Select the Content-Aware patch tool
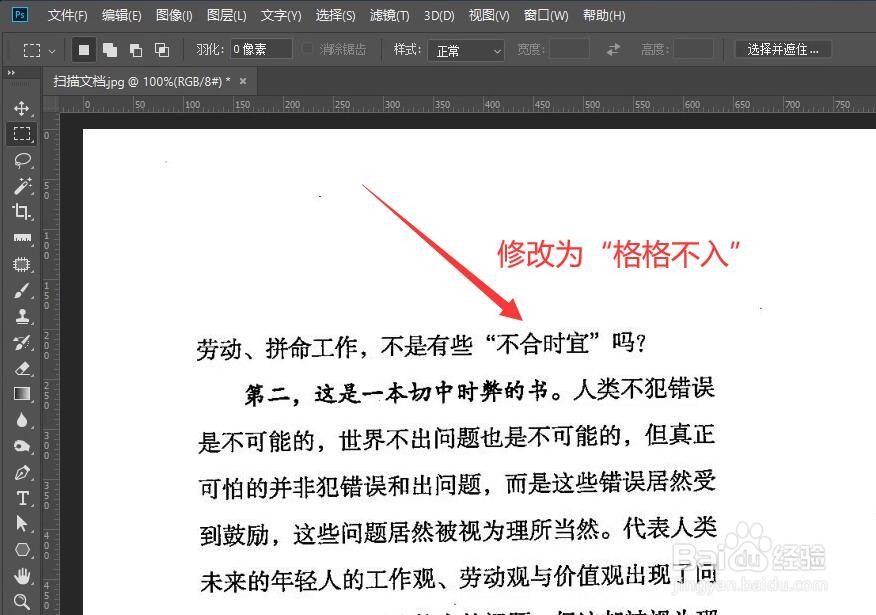This screenshot has width=876, height=615. (22, 264)
